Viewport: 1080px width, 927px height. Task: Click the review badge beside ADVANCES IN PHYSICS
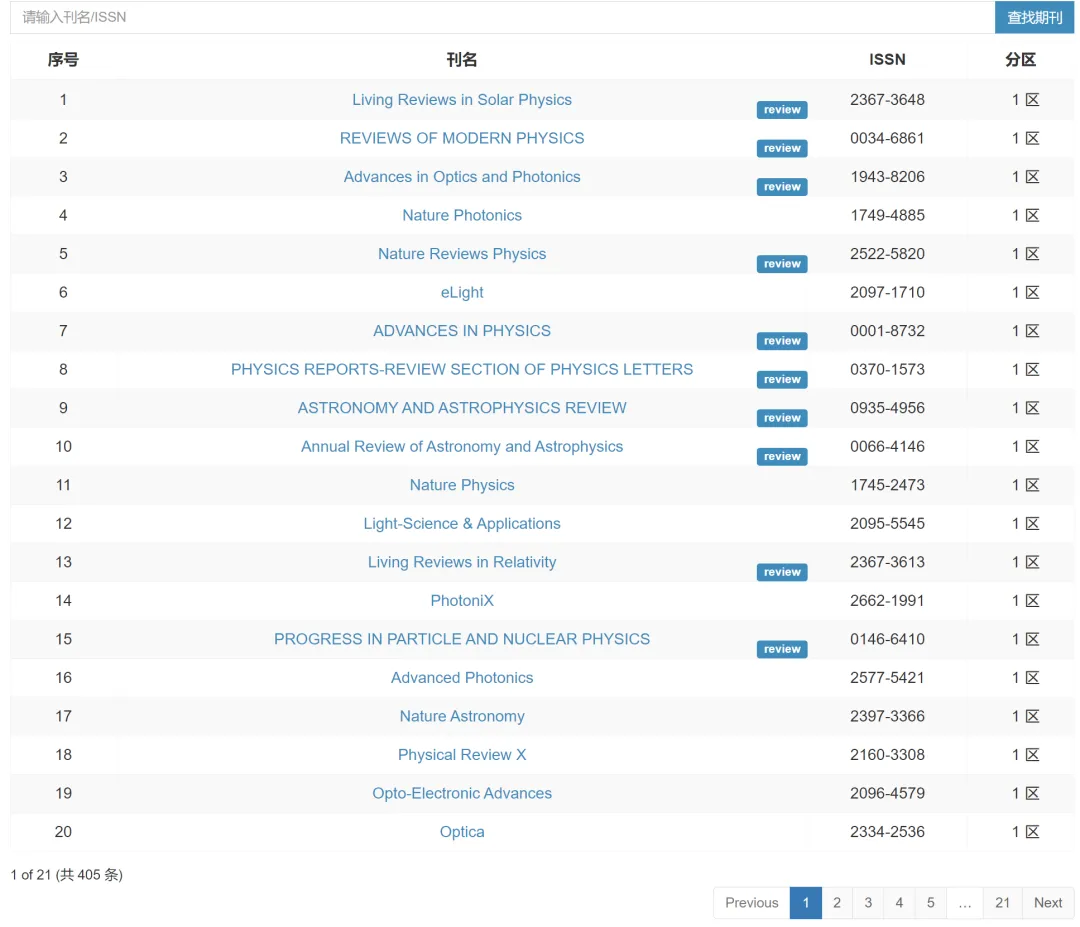(782, 341)
